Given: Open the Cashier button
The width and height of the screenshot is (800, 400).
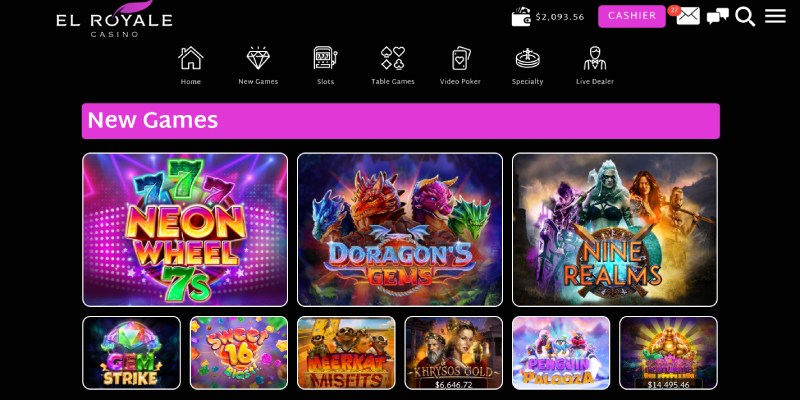Looking at the screenshot, I should [632, 16].
